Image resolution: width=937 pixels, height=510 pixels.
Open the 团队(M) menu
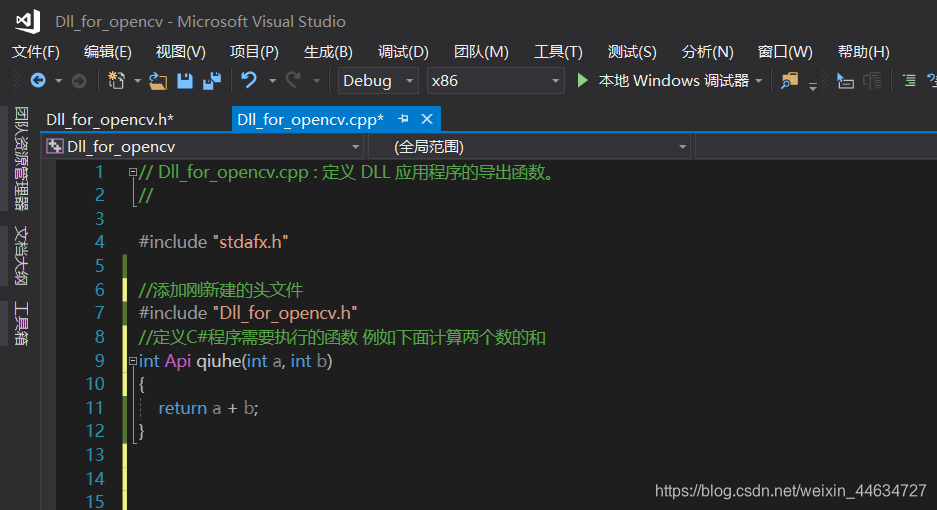tap(481, 52)
